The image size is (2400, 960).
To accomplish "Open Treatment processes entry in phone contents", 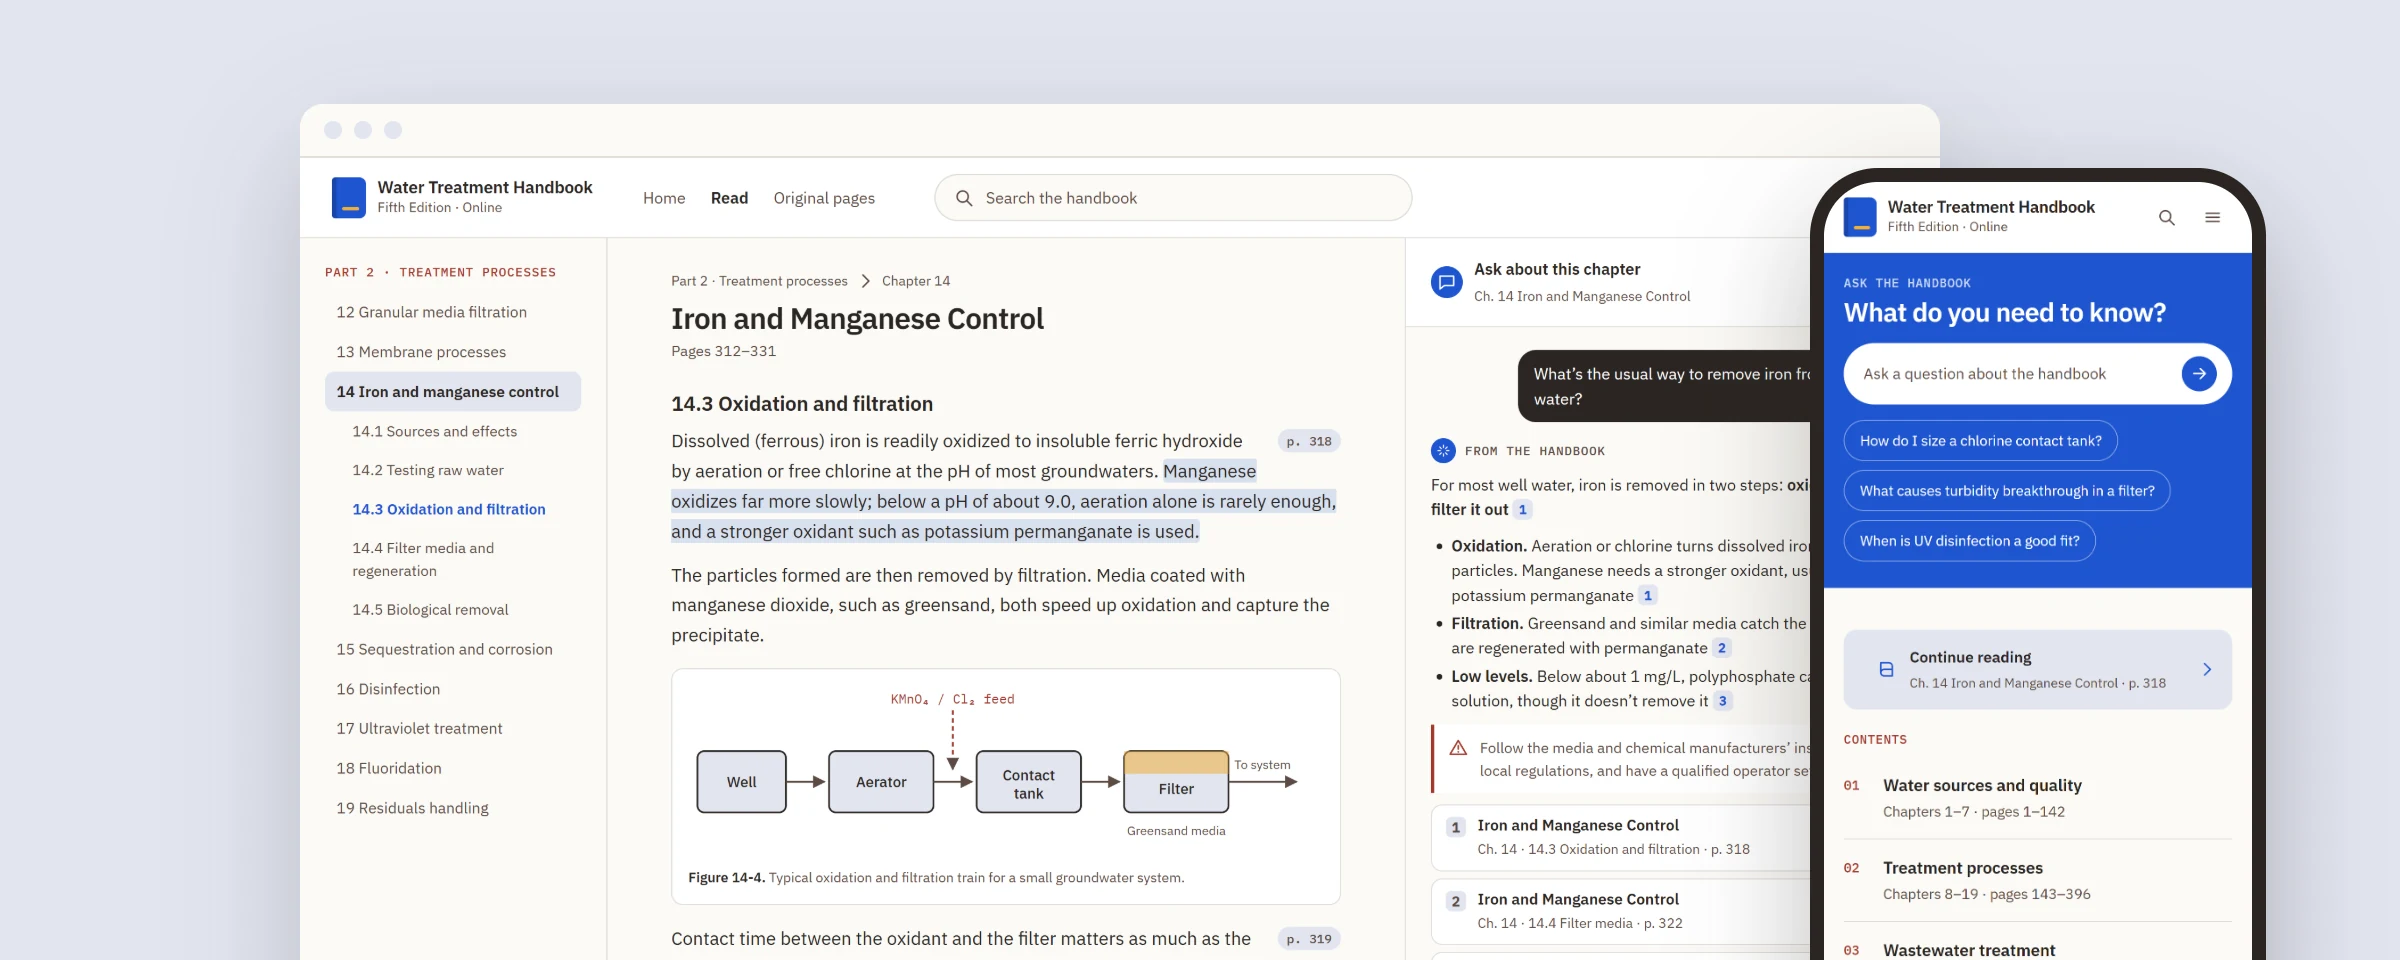I will point(2037,880).
